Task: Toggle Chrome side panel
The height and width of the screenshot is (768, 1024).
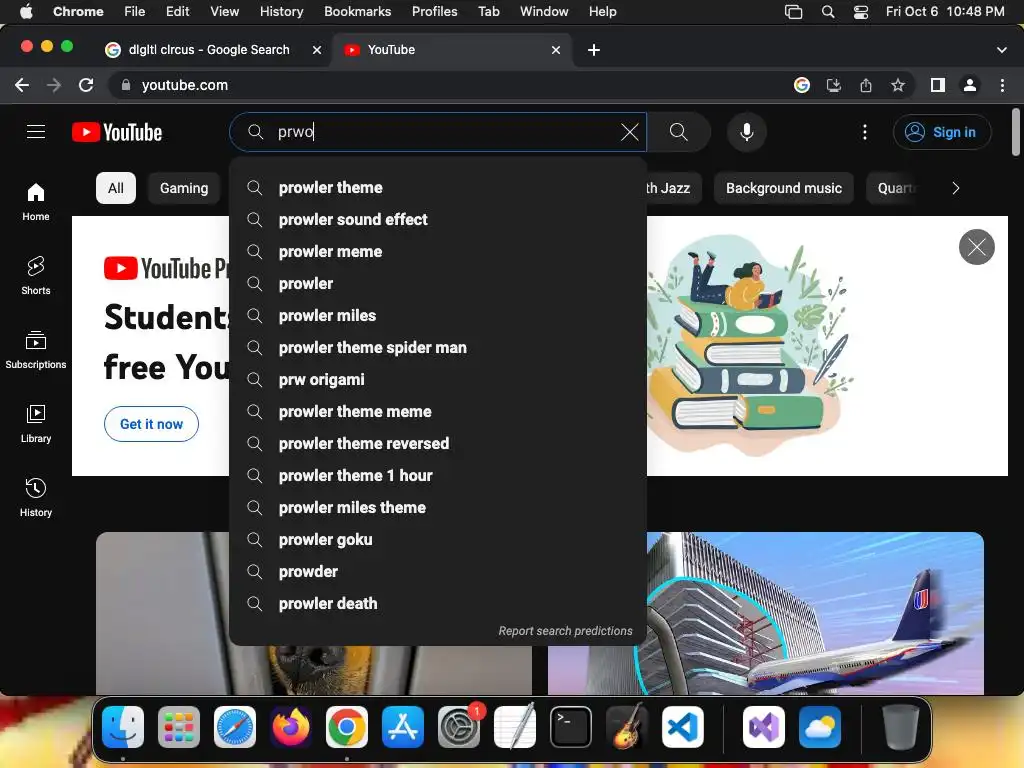Action: pyautogui.click(x=938, y=85)
